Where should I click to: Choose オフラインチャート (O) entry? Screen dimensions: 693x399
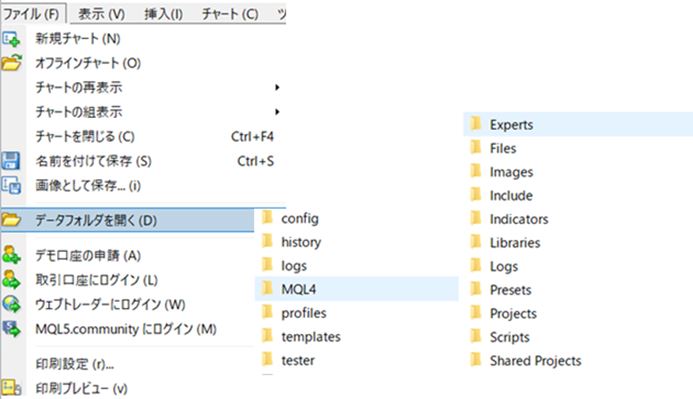88,63
